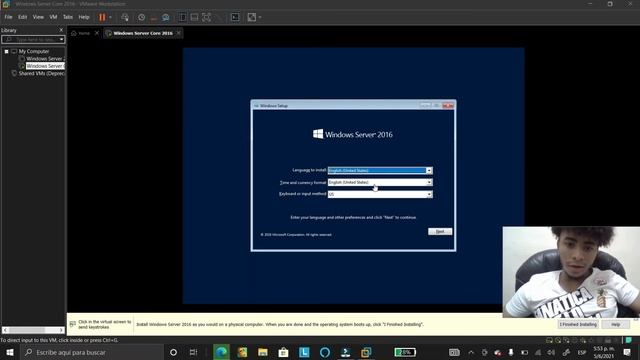Open the View menu
This screenshot has width=640, height=360.
tap(38, 17)
